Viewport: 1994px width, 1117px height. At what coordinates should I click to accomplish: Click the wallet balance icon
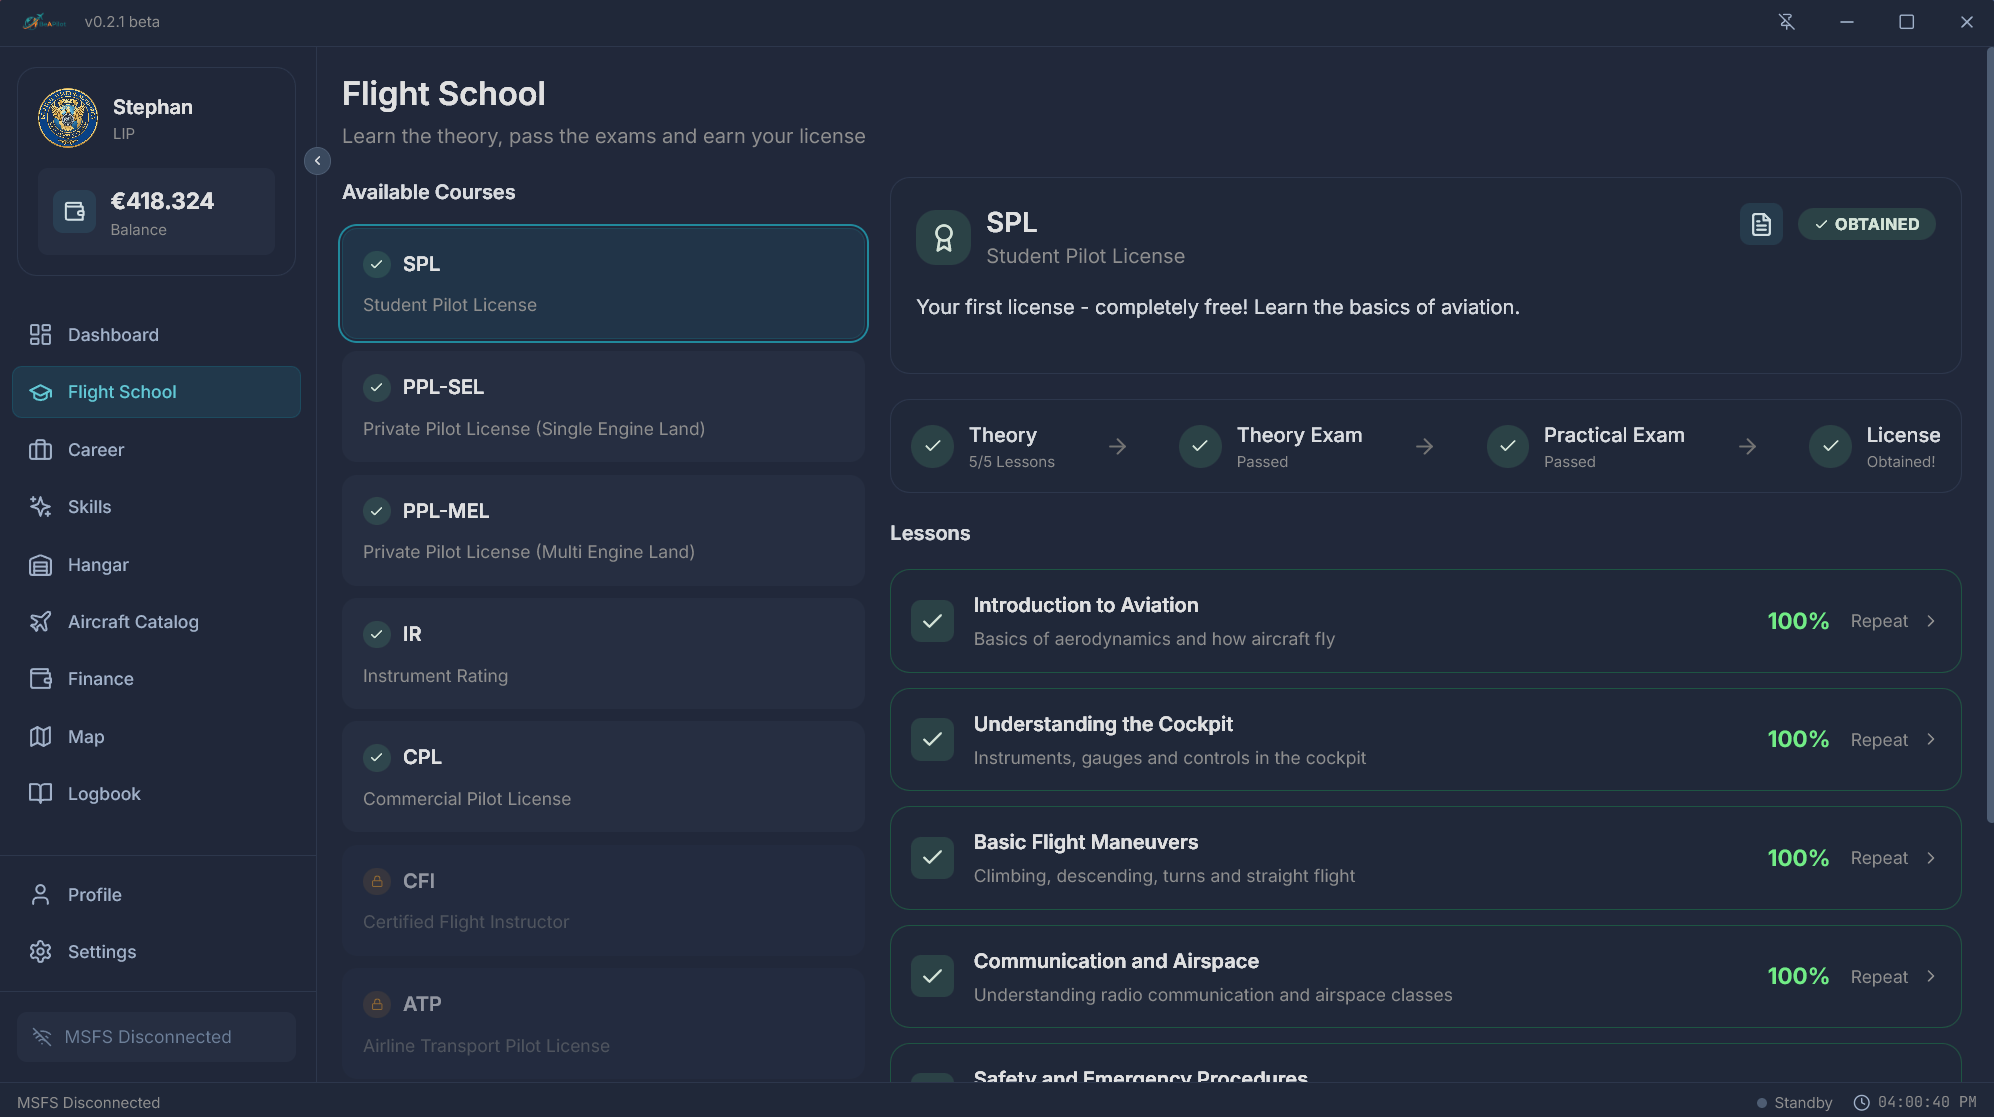74,211
